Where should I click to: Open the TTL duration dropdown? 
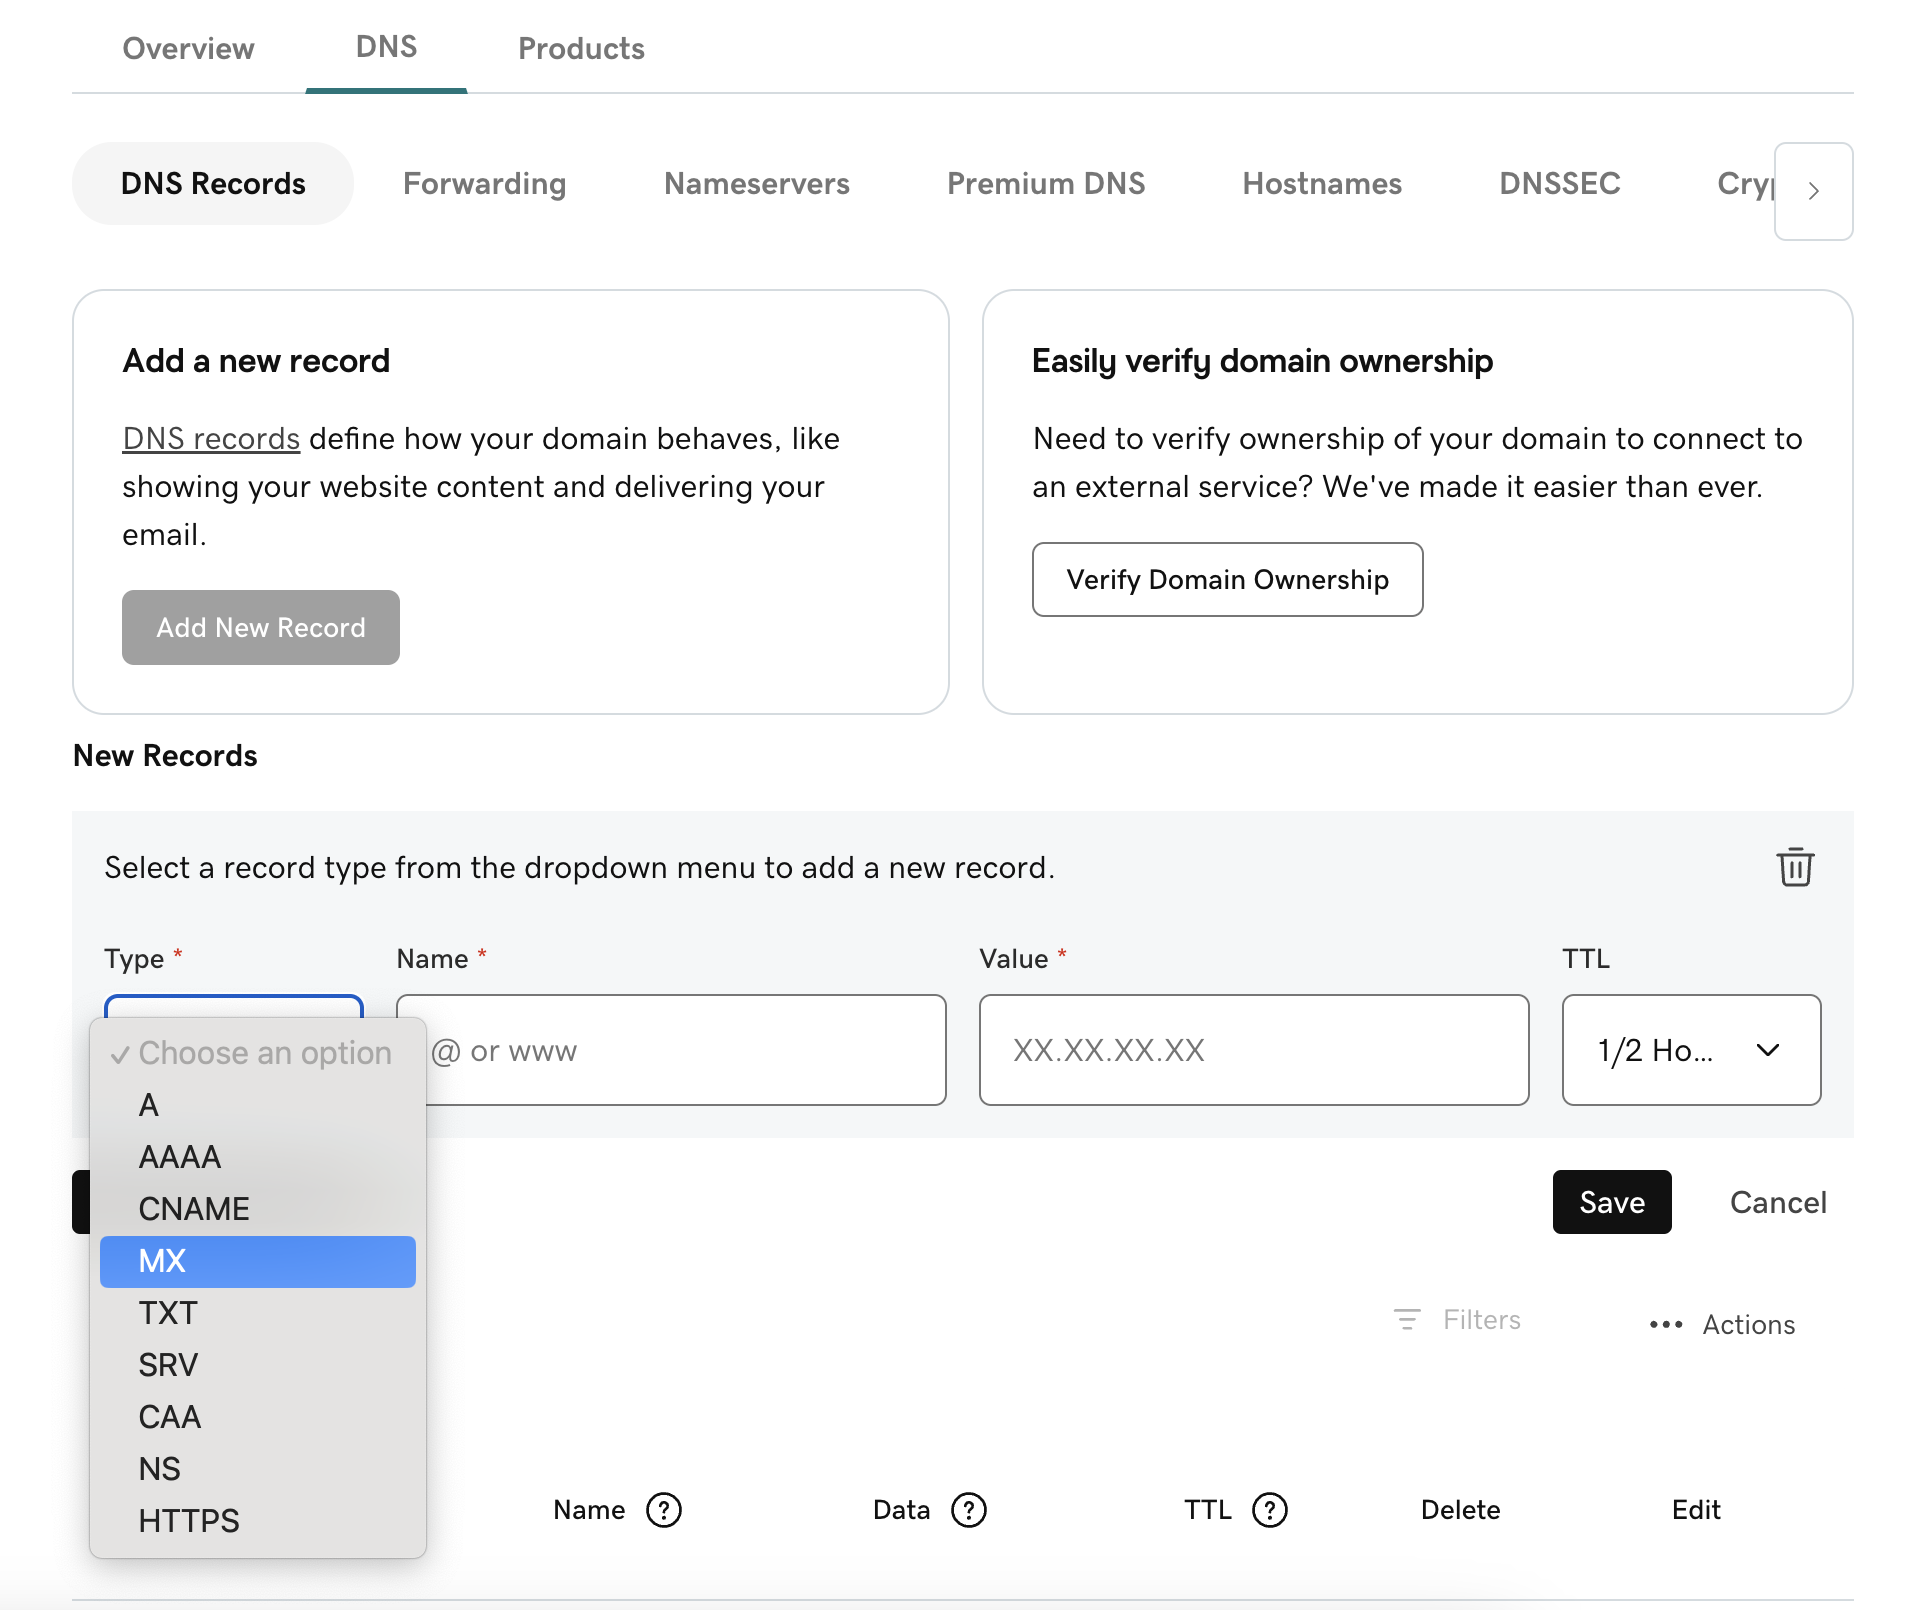(x=1690, y=1051)
